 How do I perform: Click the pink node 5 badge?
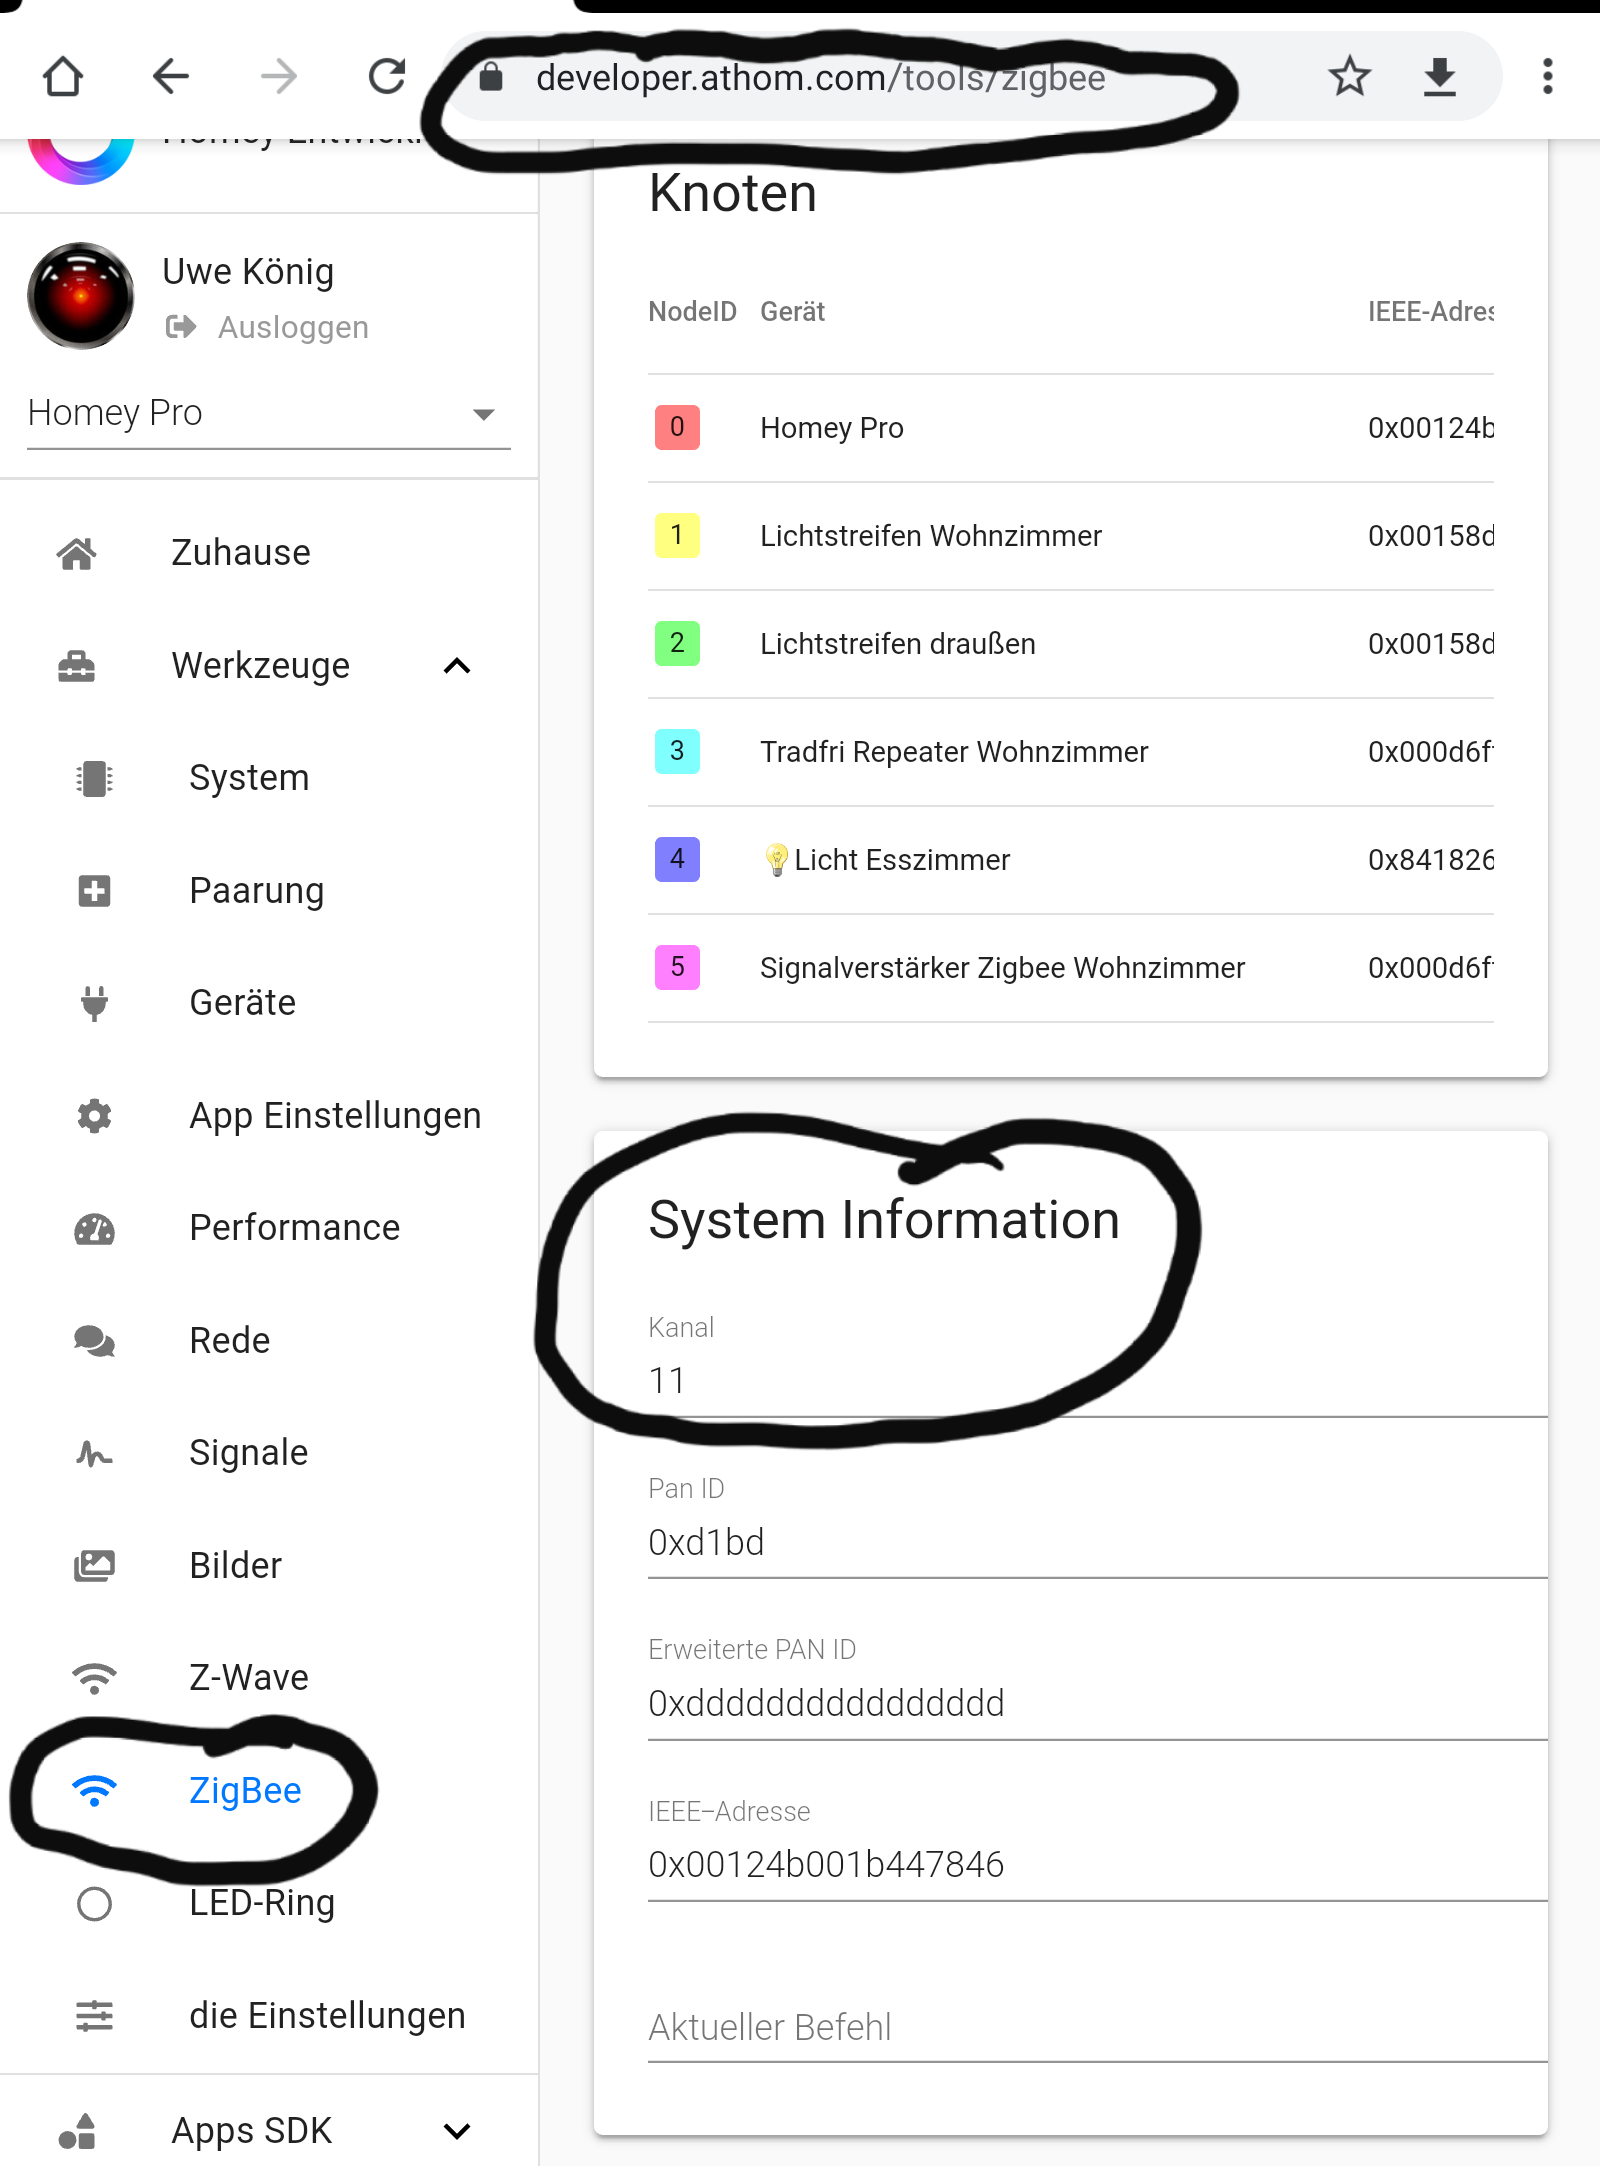tap(677, 967)
